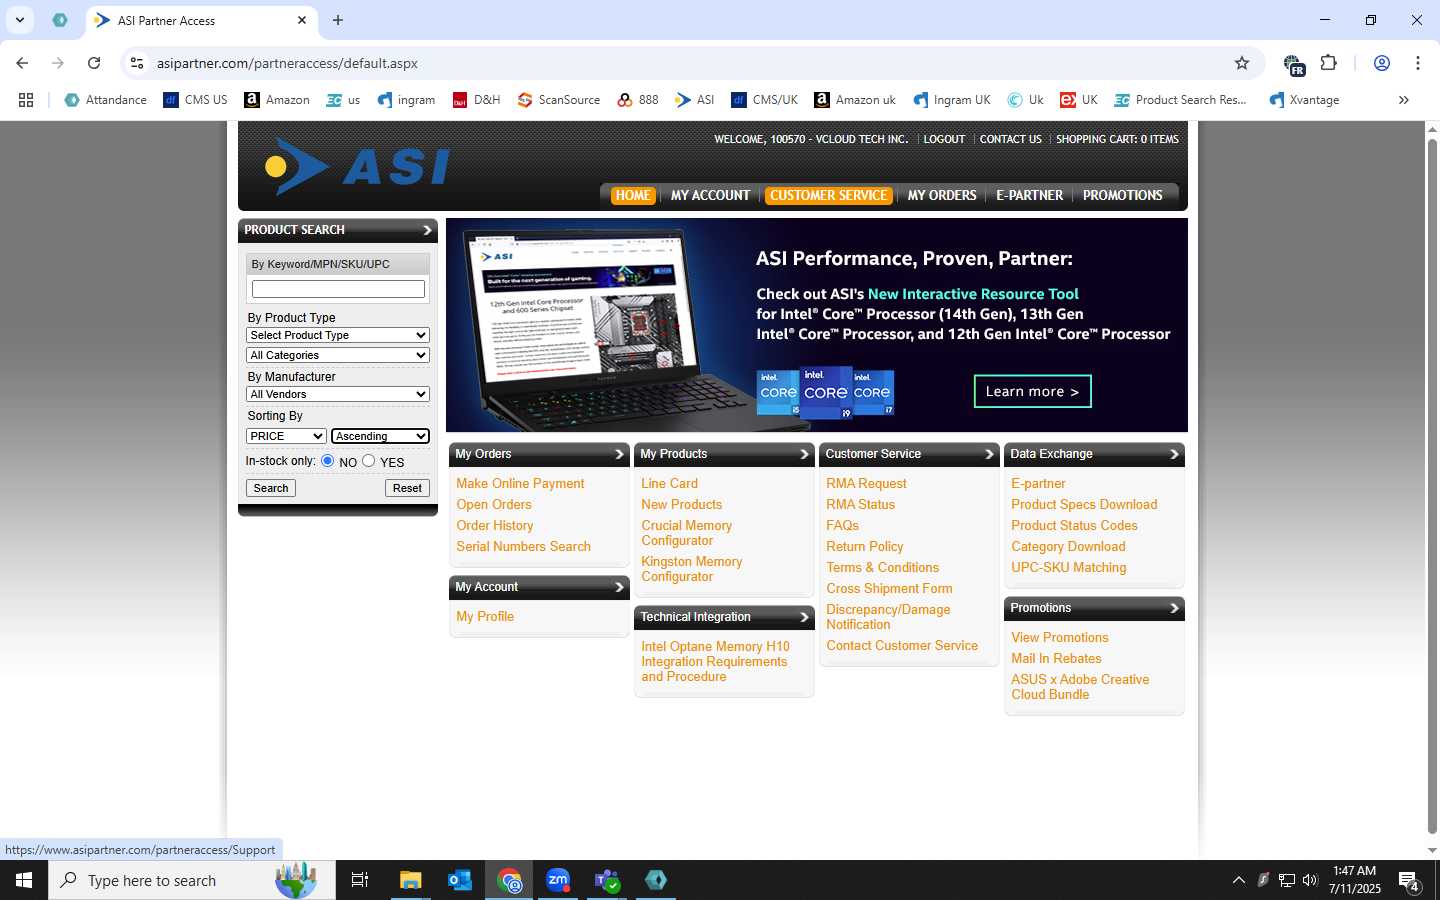Reload the page with refresh icon
1440x900 pixels.
point(94,63)
